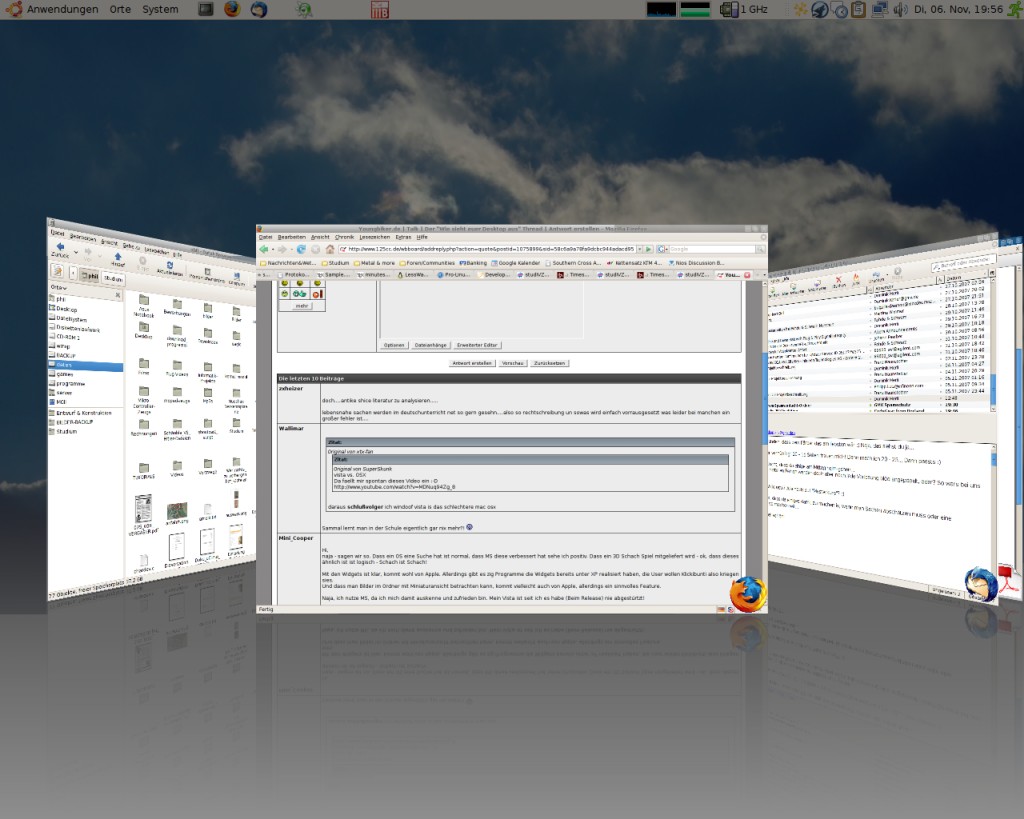Select BACKUP in the file manager sidebar
1024x819 pixels.
point(63,355)
